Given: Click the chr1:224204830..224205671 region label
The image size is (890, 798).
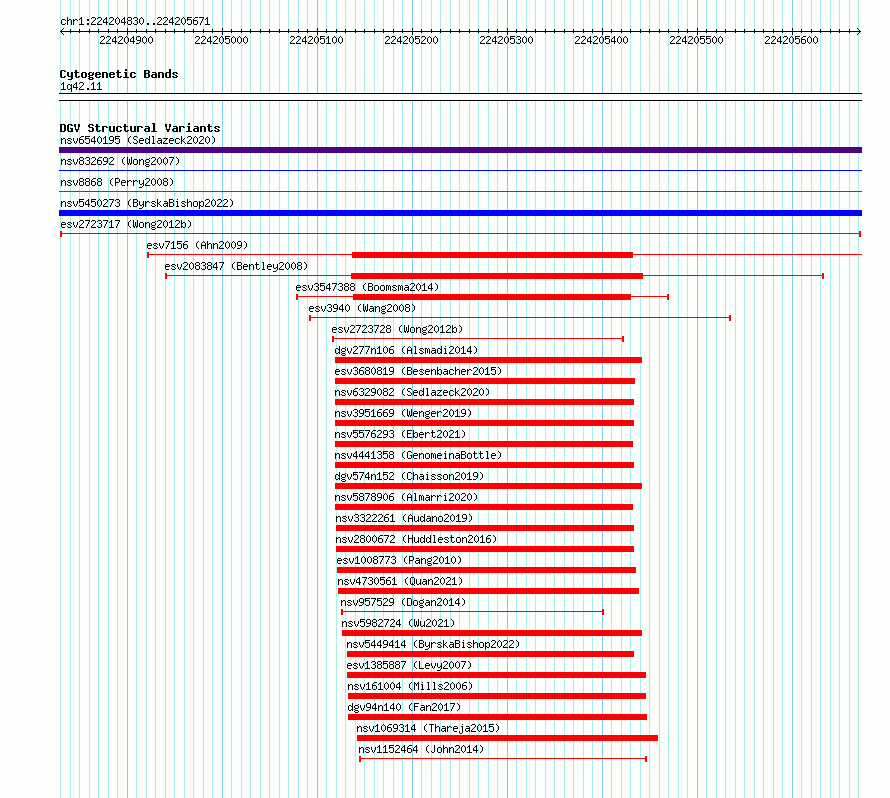Looking at the screenshot, I should pos(135,21).
